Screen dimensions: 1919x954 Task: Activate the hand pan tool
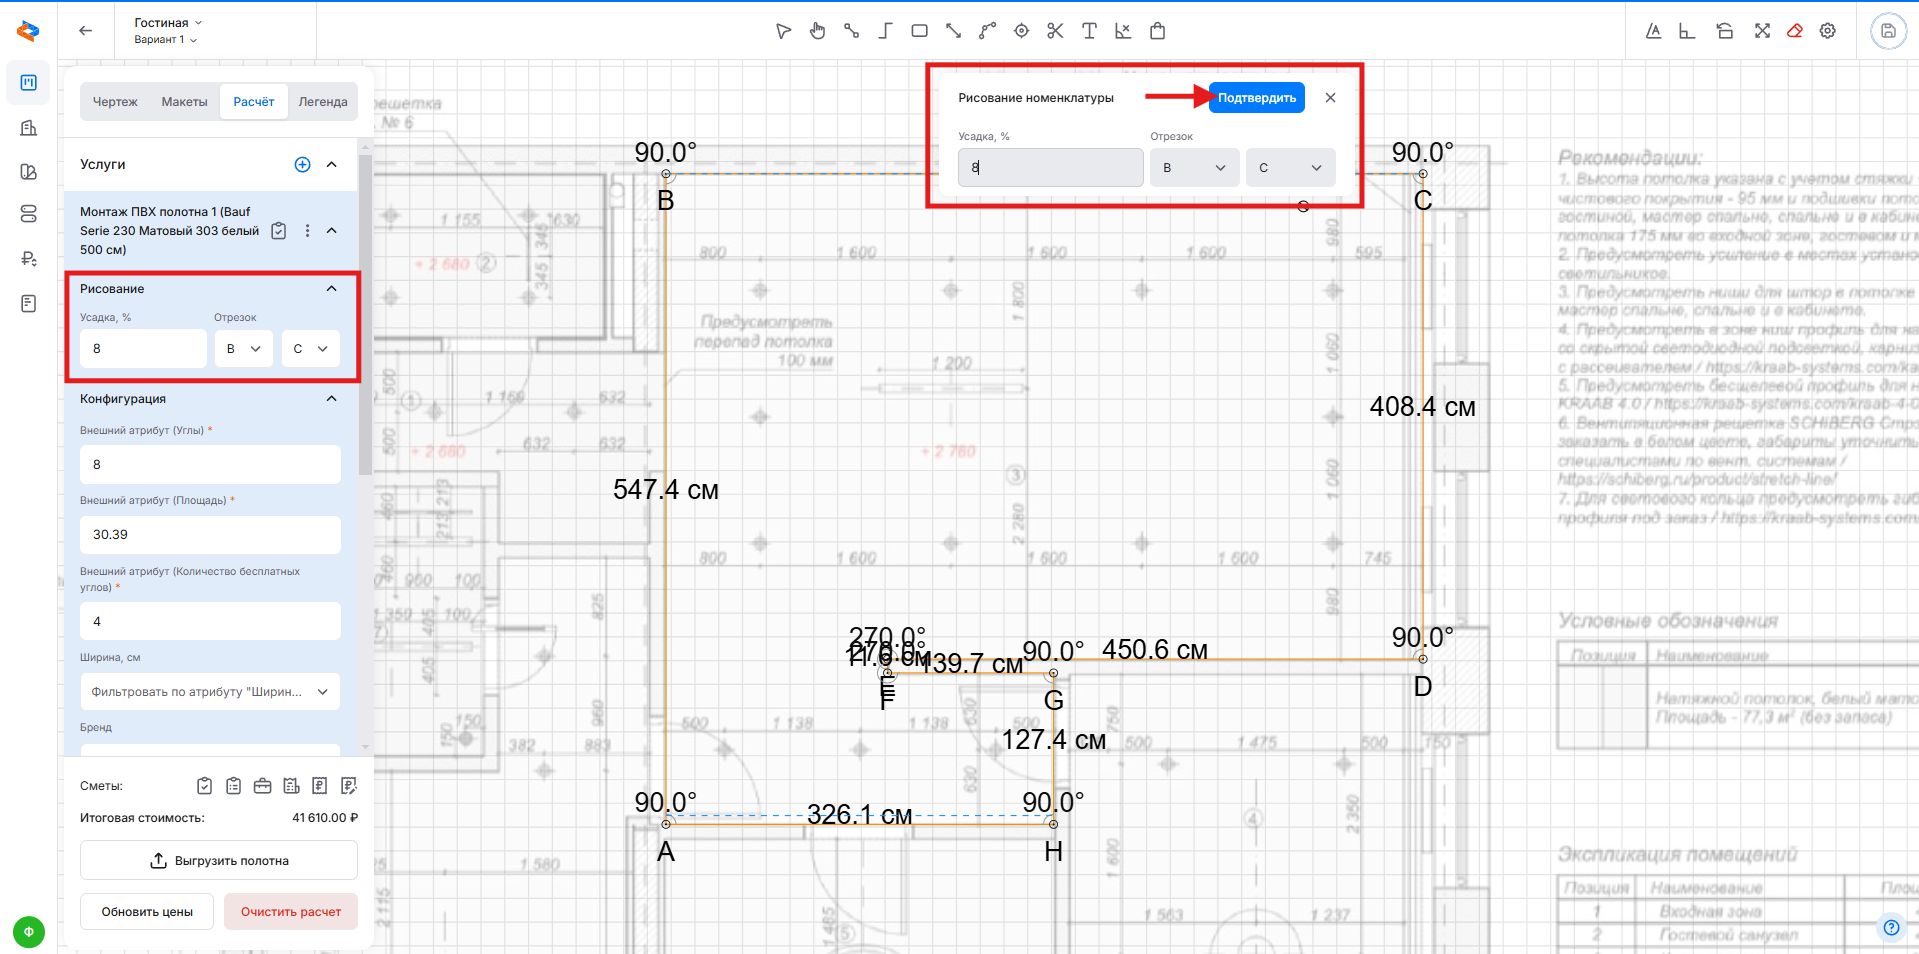817,31
